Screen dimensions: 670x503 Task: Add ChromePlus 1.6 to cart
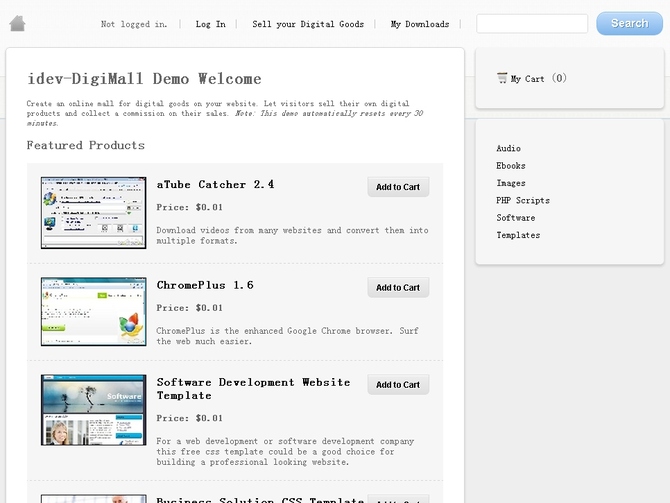point(398,288)
